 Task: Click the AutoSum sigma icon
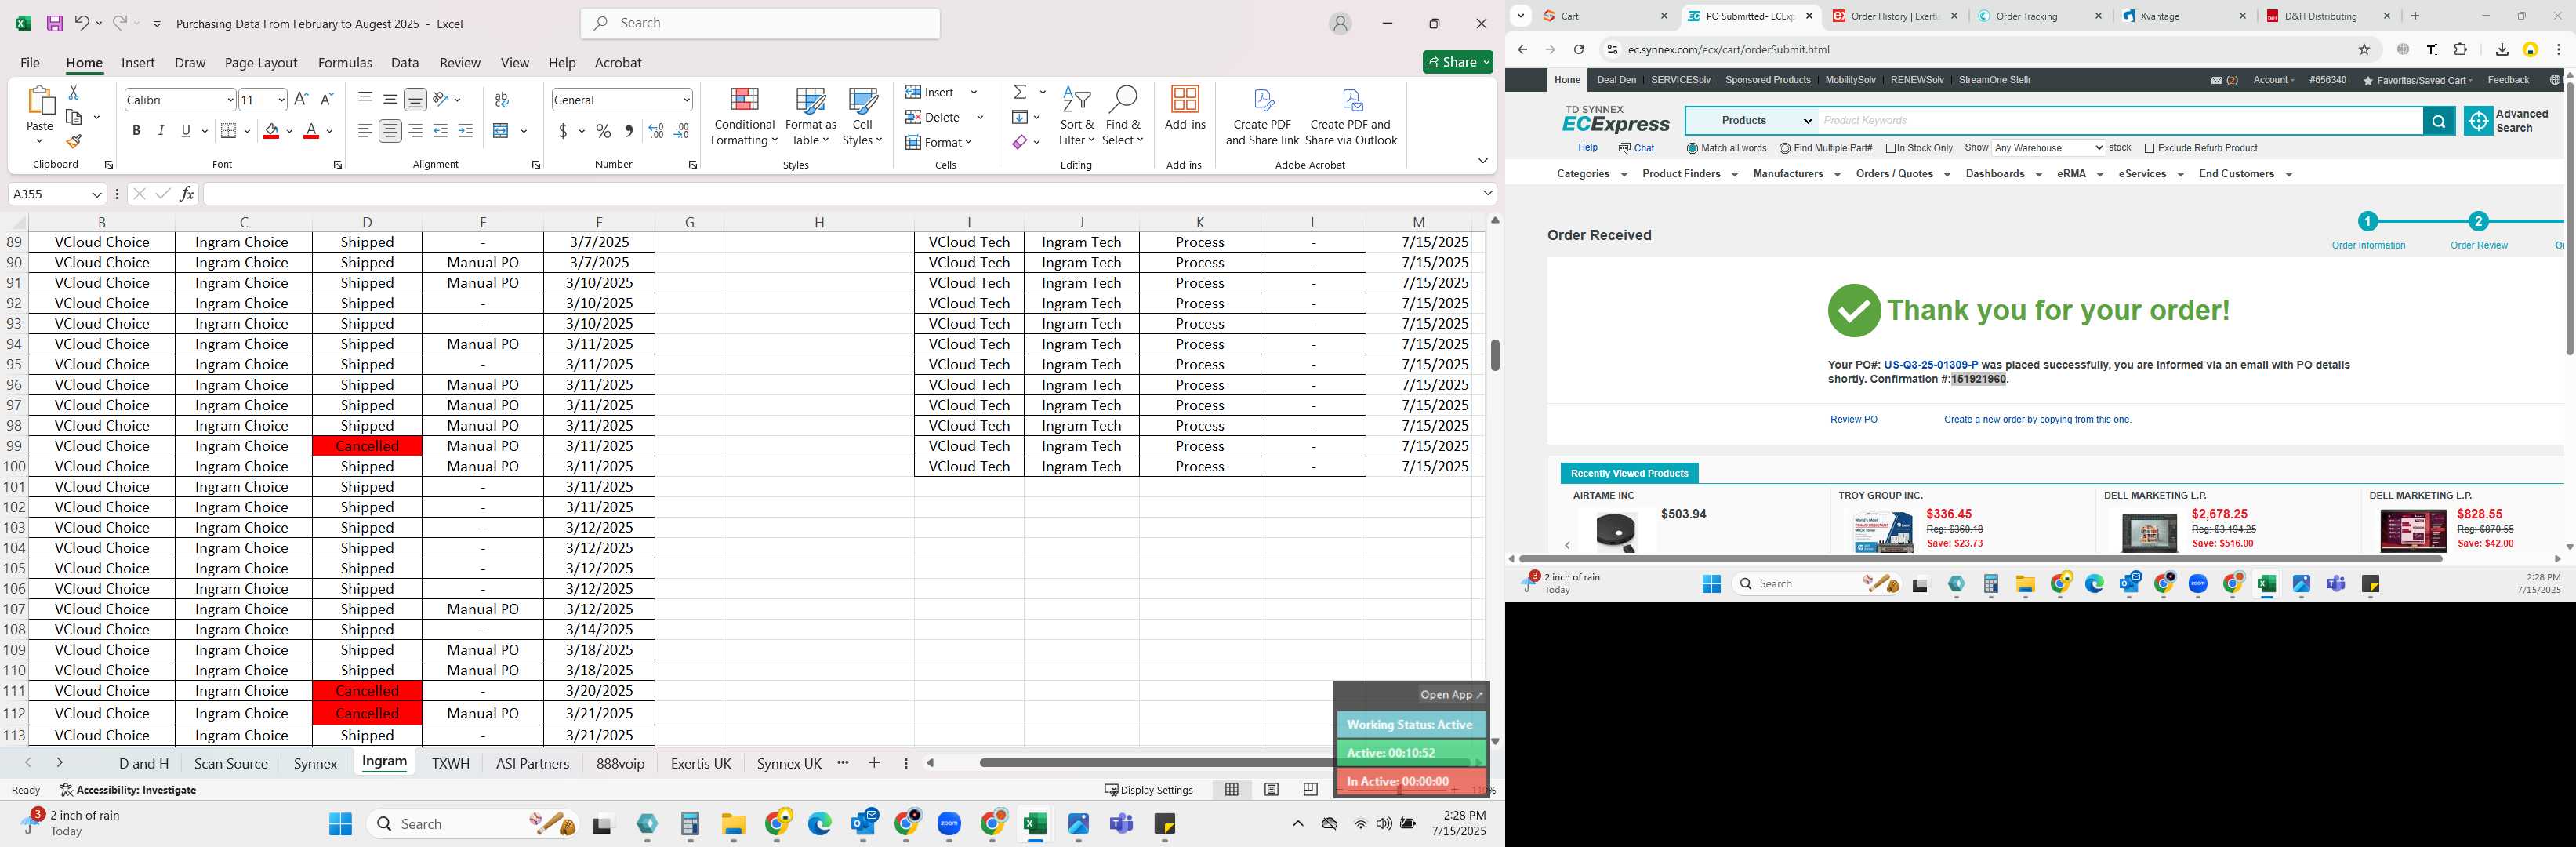pos(1020,92)
